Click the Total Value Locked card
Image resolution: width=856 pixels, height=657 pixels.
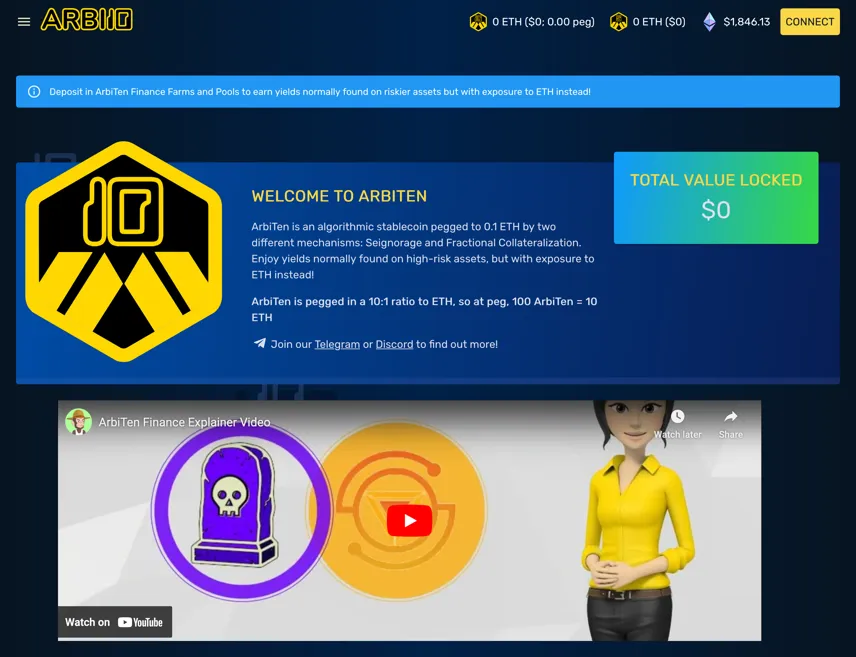coord(716,198)
